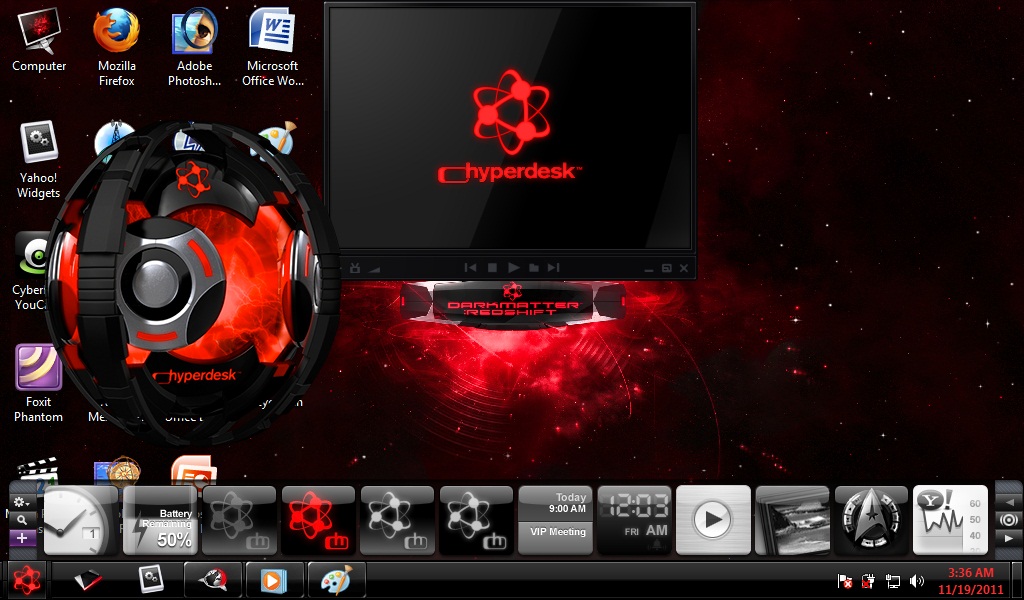1024x600 pixels.
Task: Click the silver play button dock widget
Action: [x=713, y=520]
